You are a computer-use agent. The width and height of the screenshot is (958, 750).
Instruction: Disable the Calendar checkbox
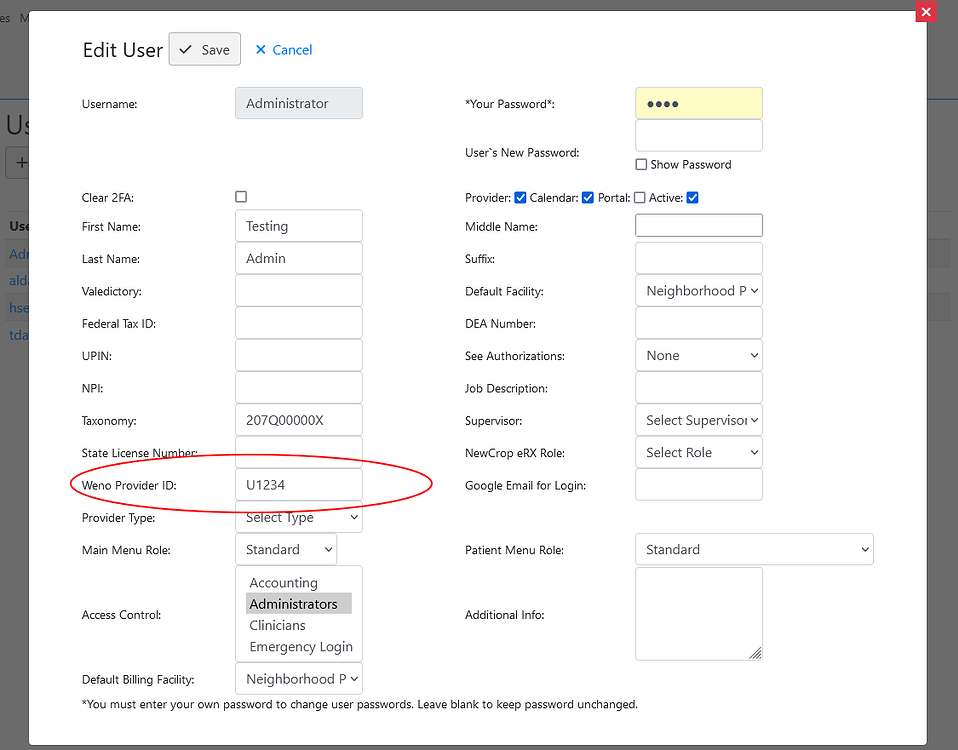587,197
